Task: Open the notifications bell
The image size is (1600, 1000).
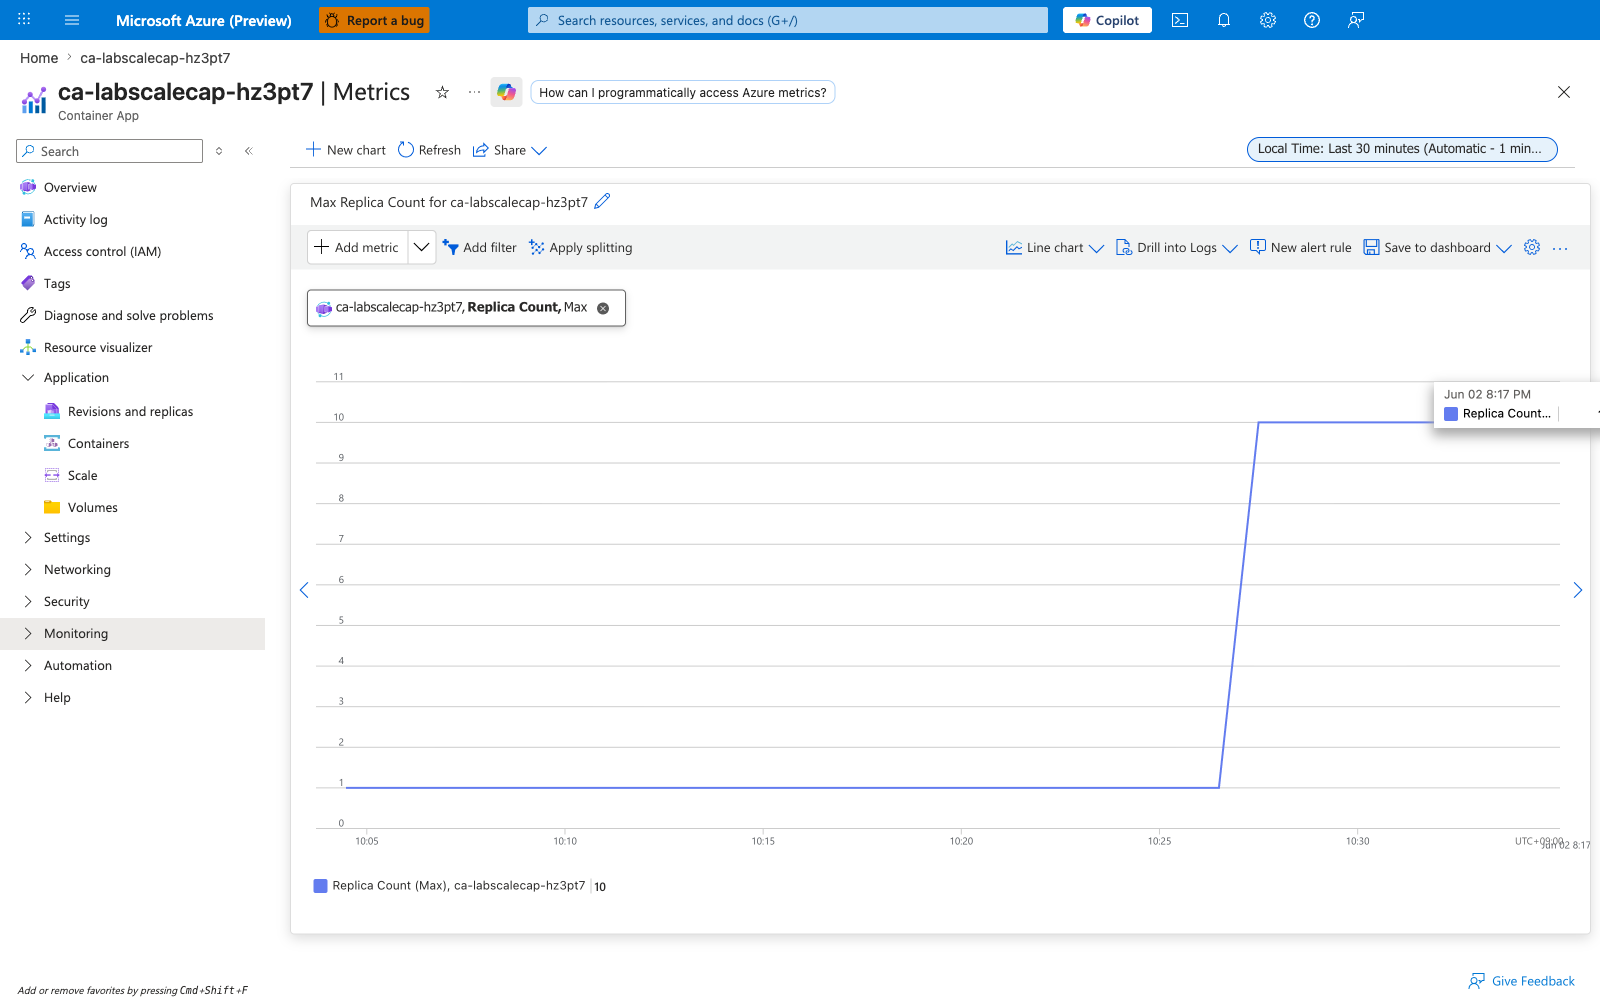Action: [x=1224, y=20]
